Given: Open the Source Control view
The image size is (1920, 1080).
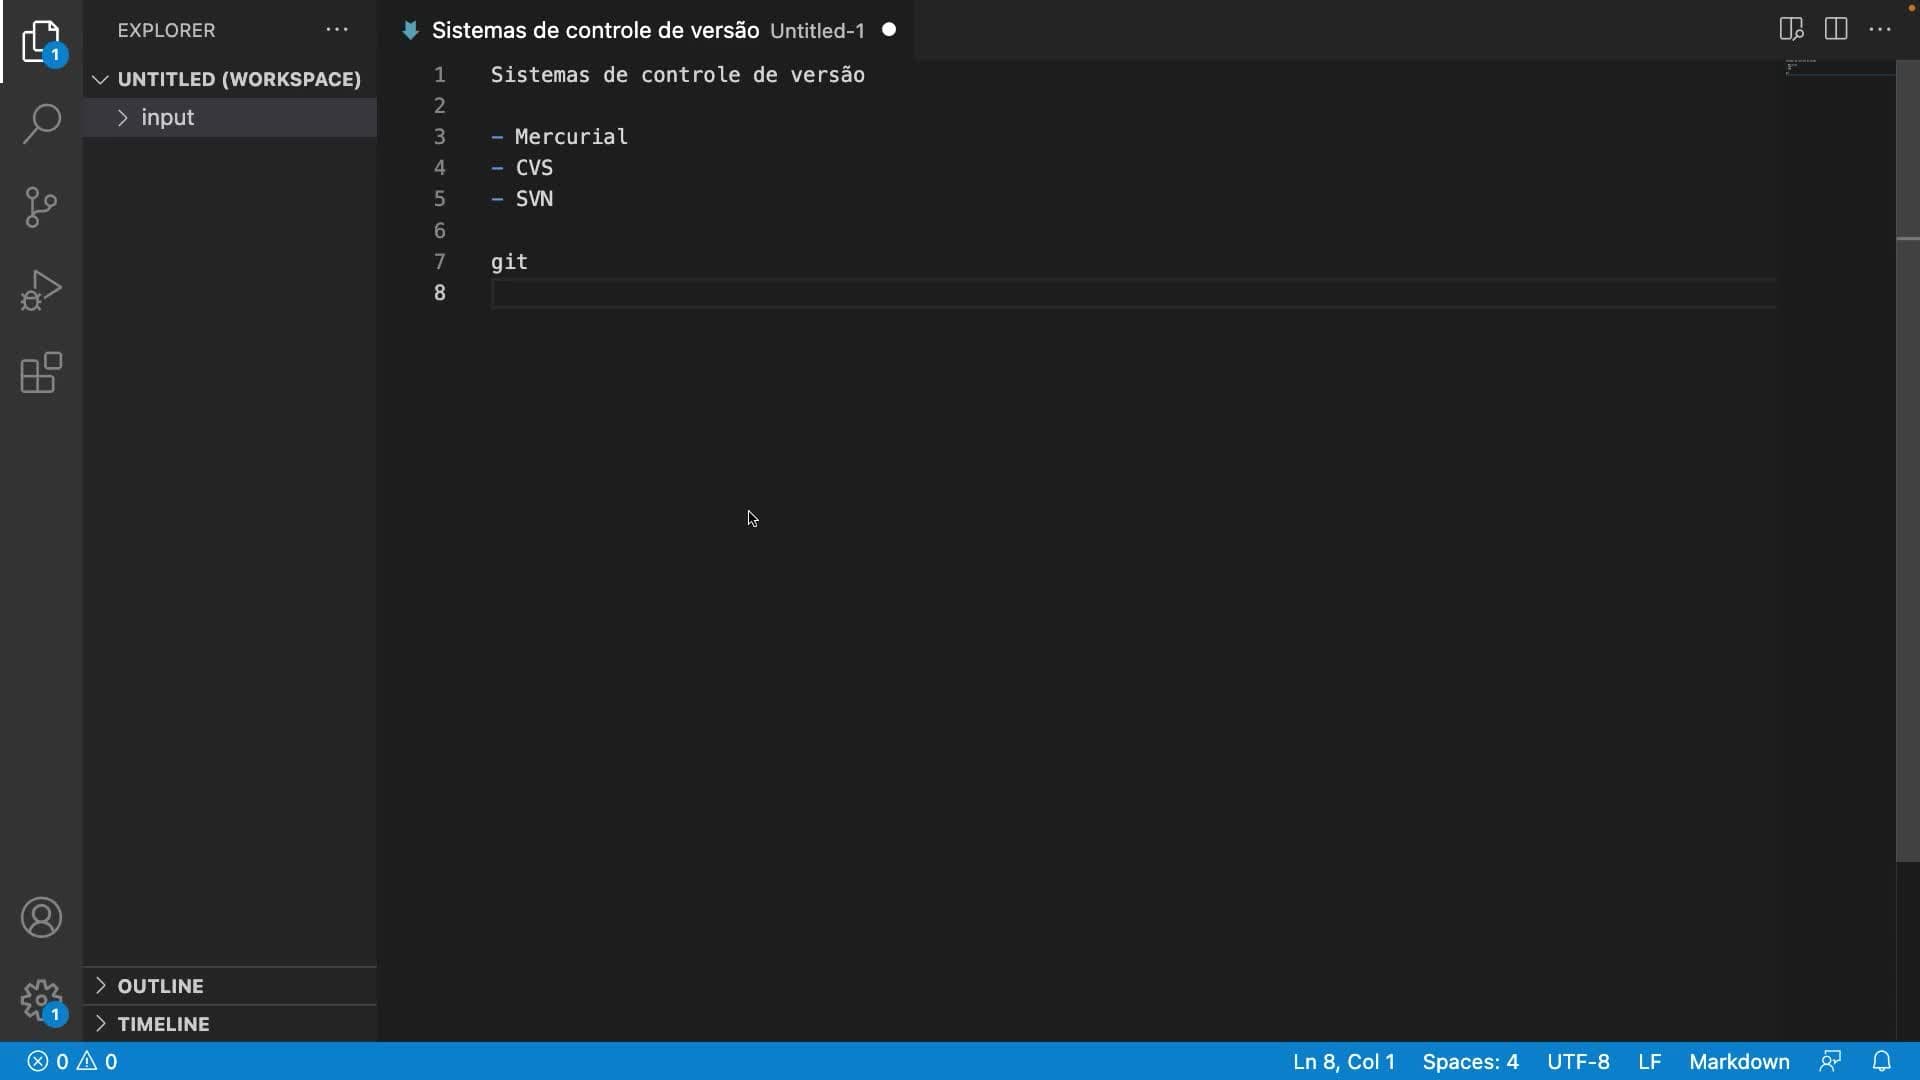Looking at the screenshot, I should tap(41, 207).
